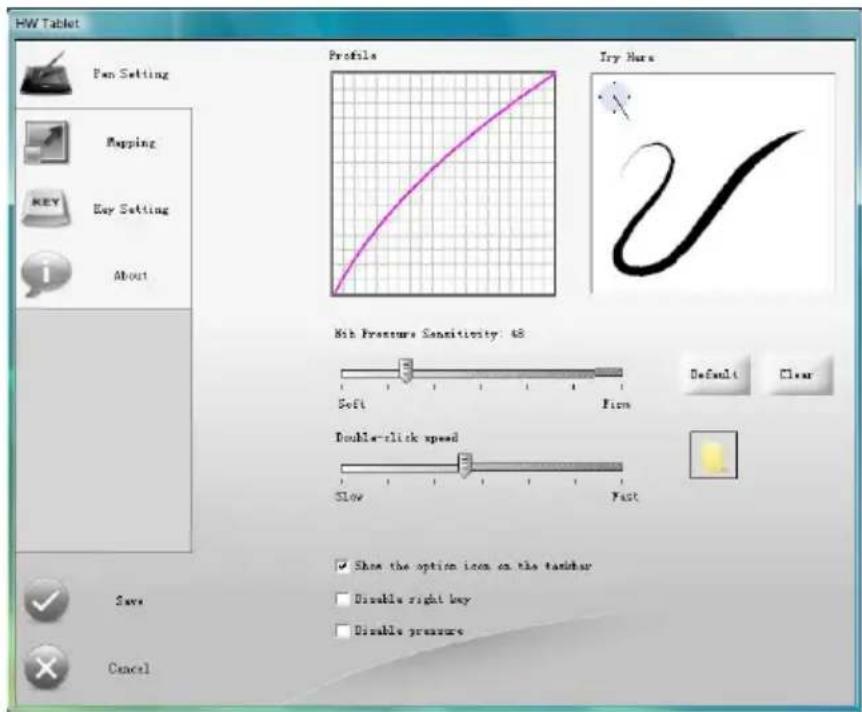The image size is (862, 712).
Task: Click the Profile label
Action: click(x=353, y=56)
